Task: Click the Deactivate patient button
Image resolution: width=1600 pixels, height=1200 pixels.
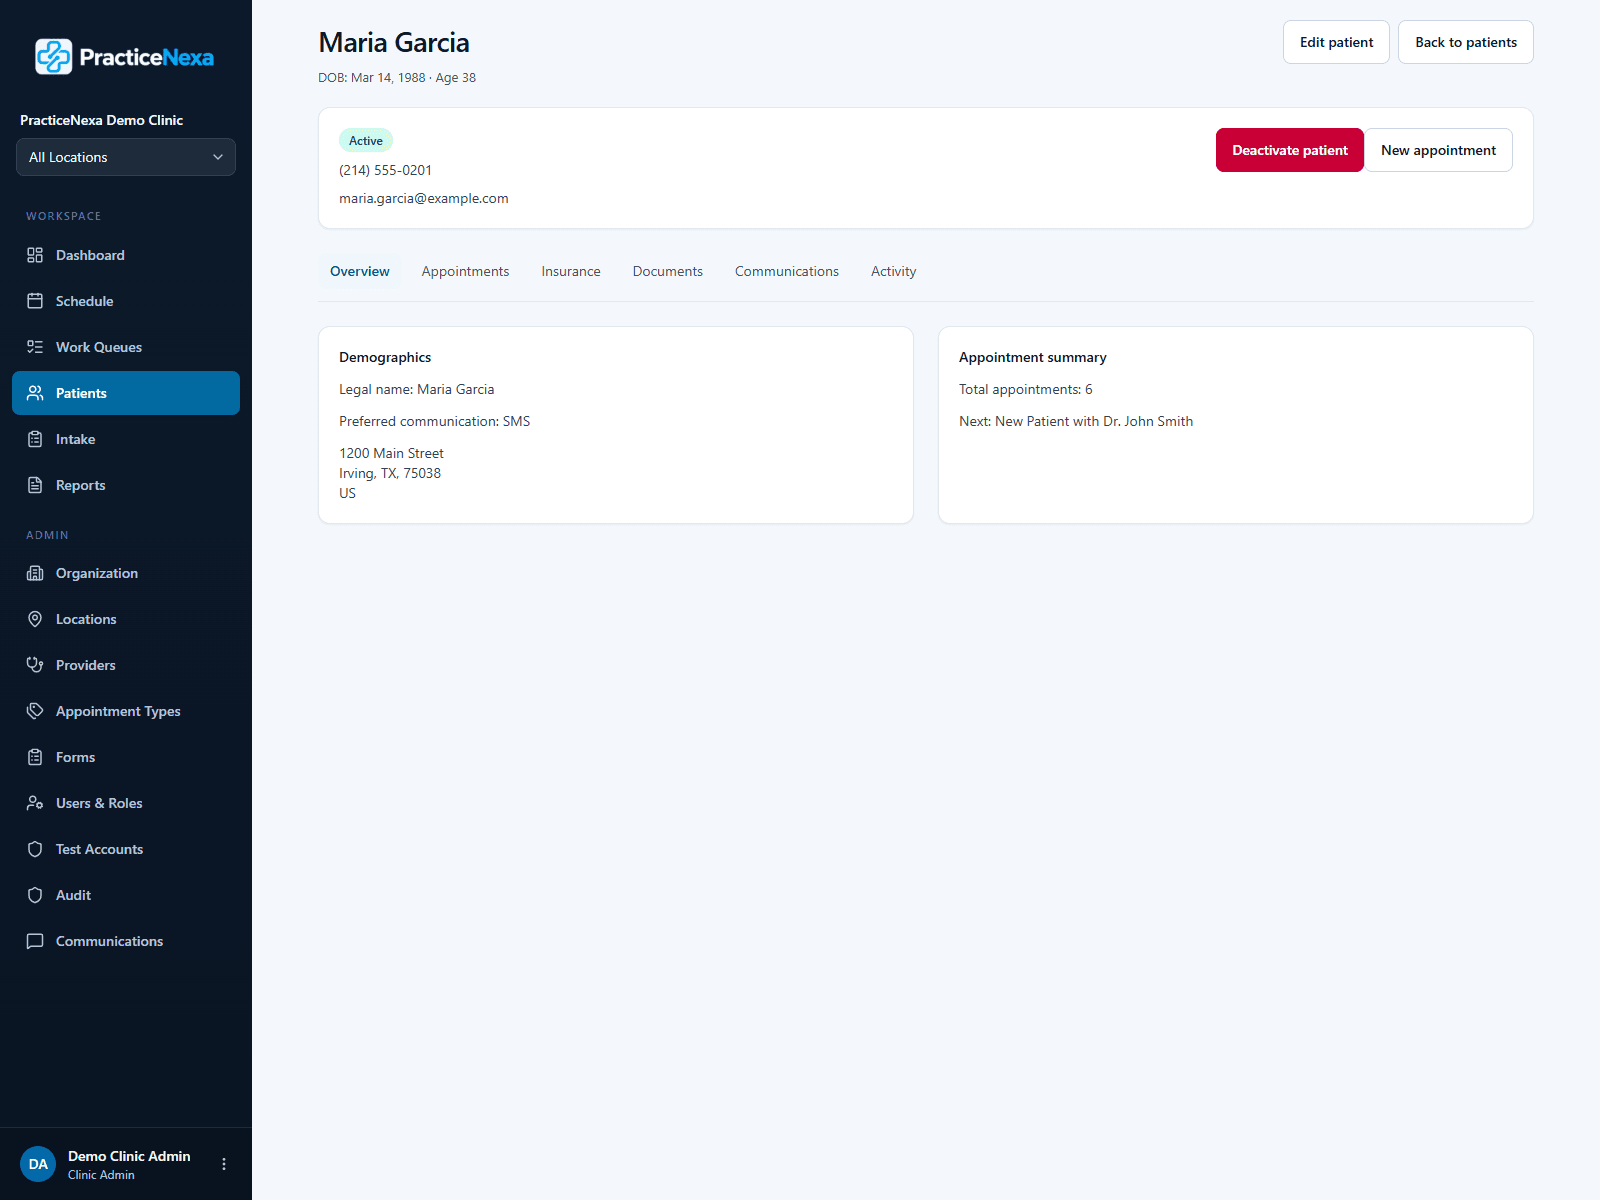Action: pyautogui.click(x=1290, y=150)
